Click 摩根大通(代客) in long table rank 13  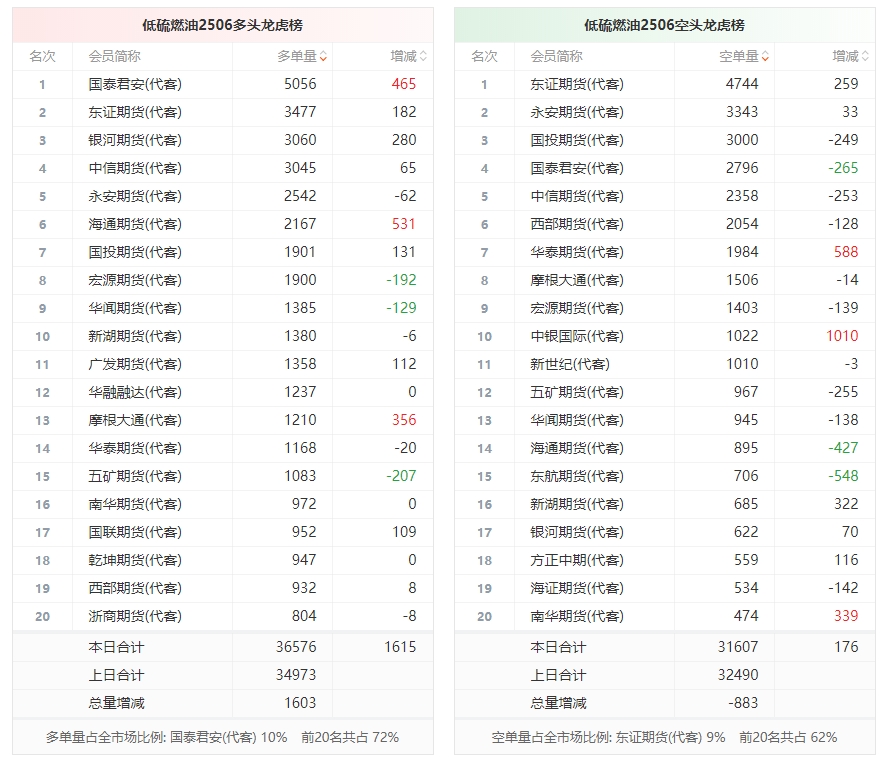(135, 420)
